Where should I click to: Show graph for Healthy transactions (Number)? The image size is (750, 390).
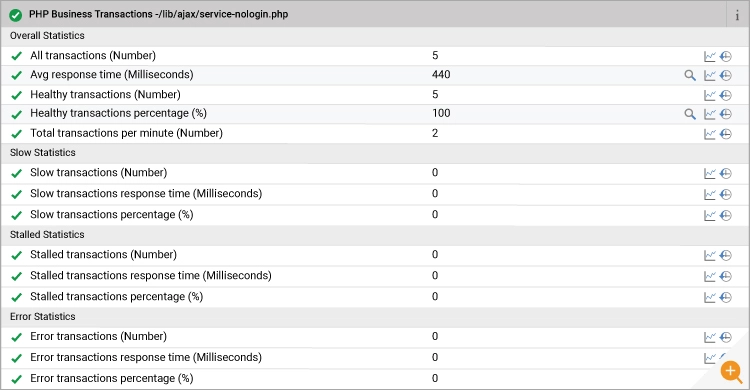point(710,95)
